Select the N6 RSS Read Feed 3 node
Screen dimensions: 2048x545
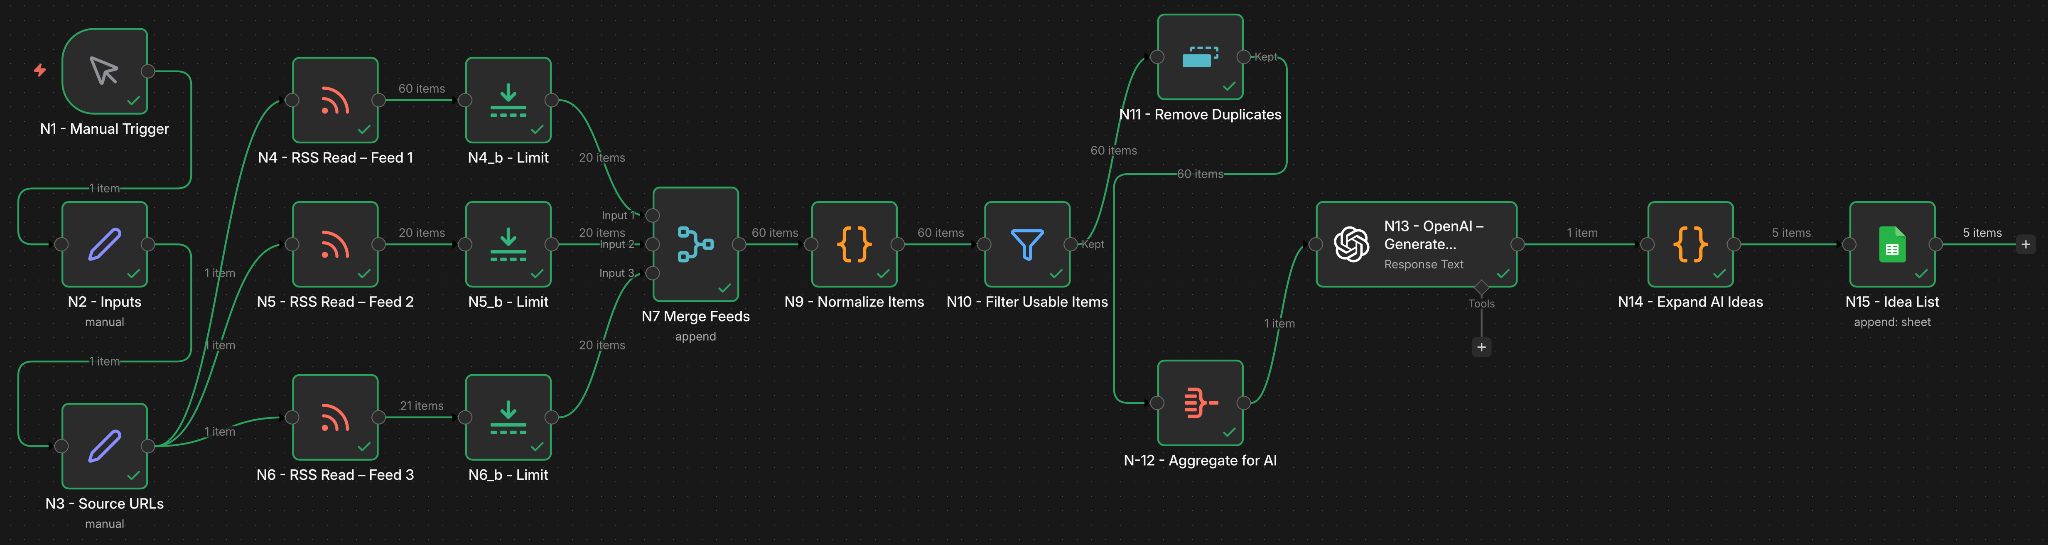335,417
